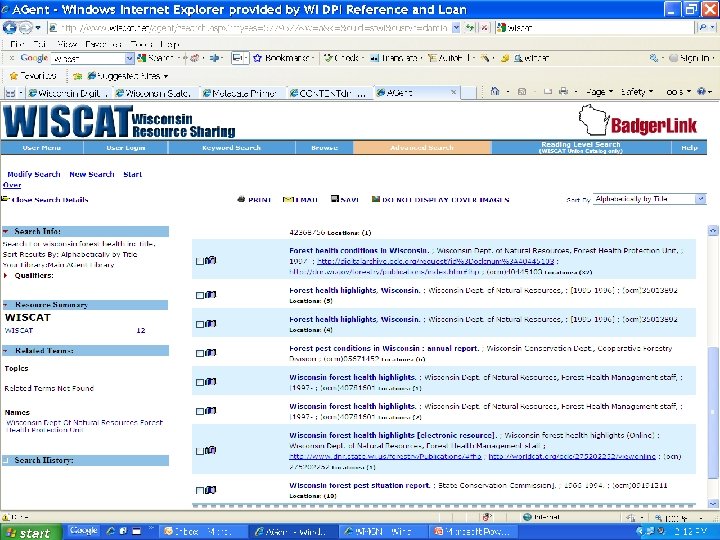Collapse the Related Terms panel
The height and width of the screenshot is (540, 720).
(6, 351)
